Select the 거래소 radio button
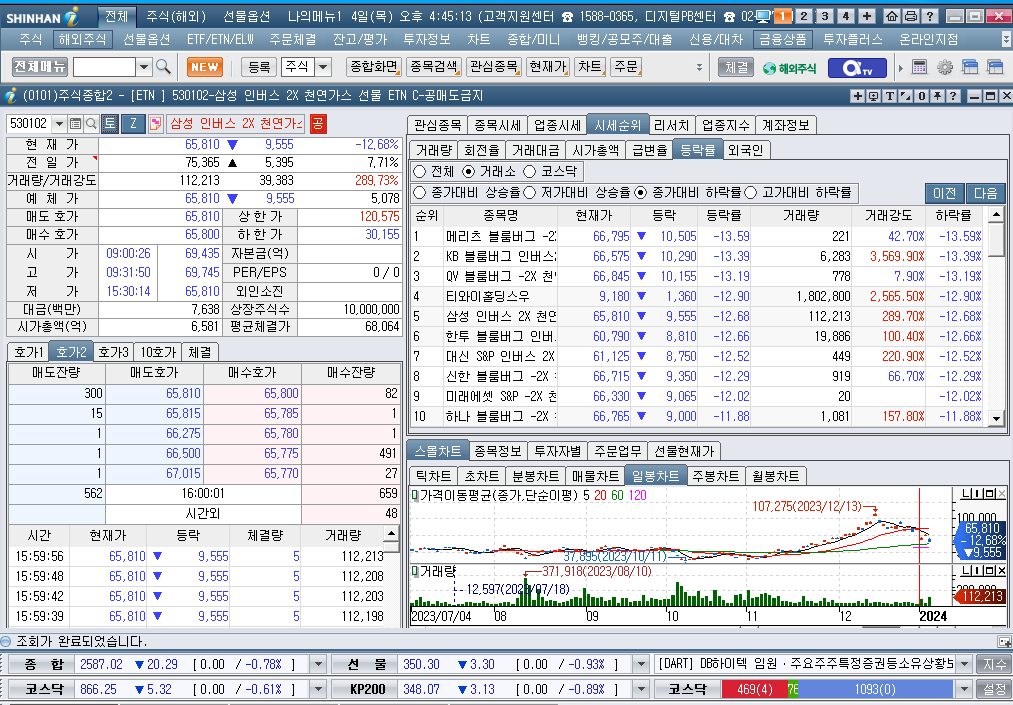 click(469, 171)
